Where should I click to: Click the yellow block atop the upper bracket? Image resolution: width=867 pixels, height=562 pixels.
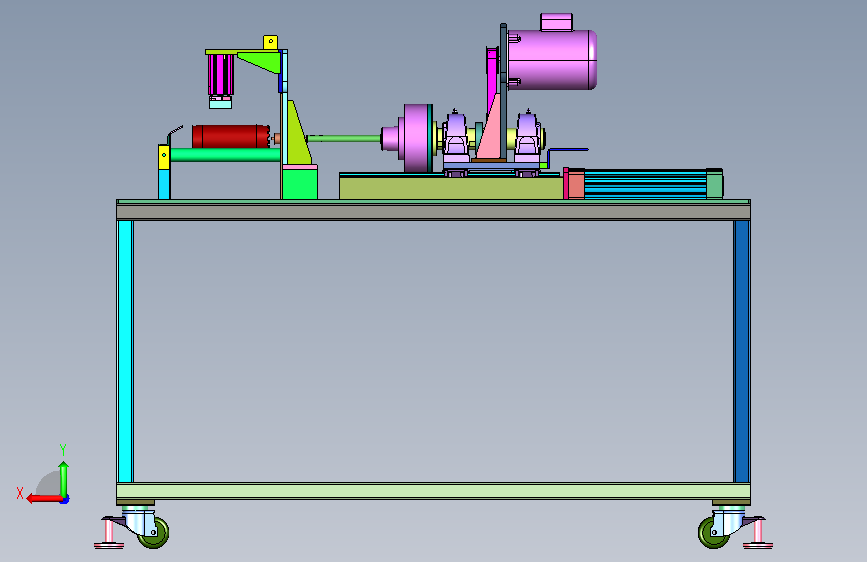click(x=270, y=42)
